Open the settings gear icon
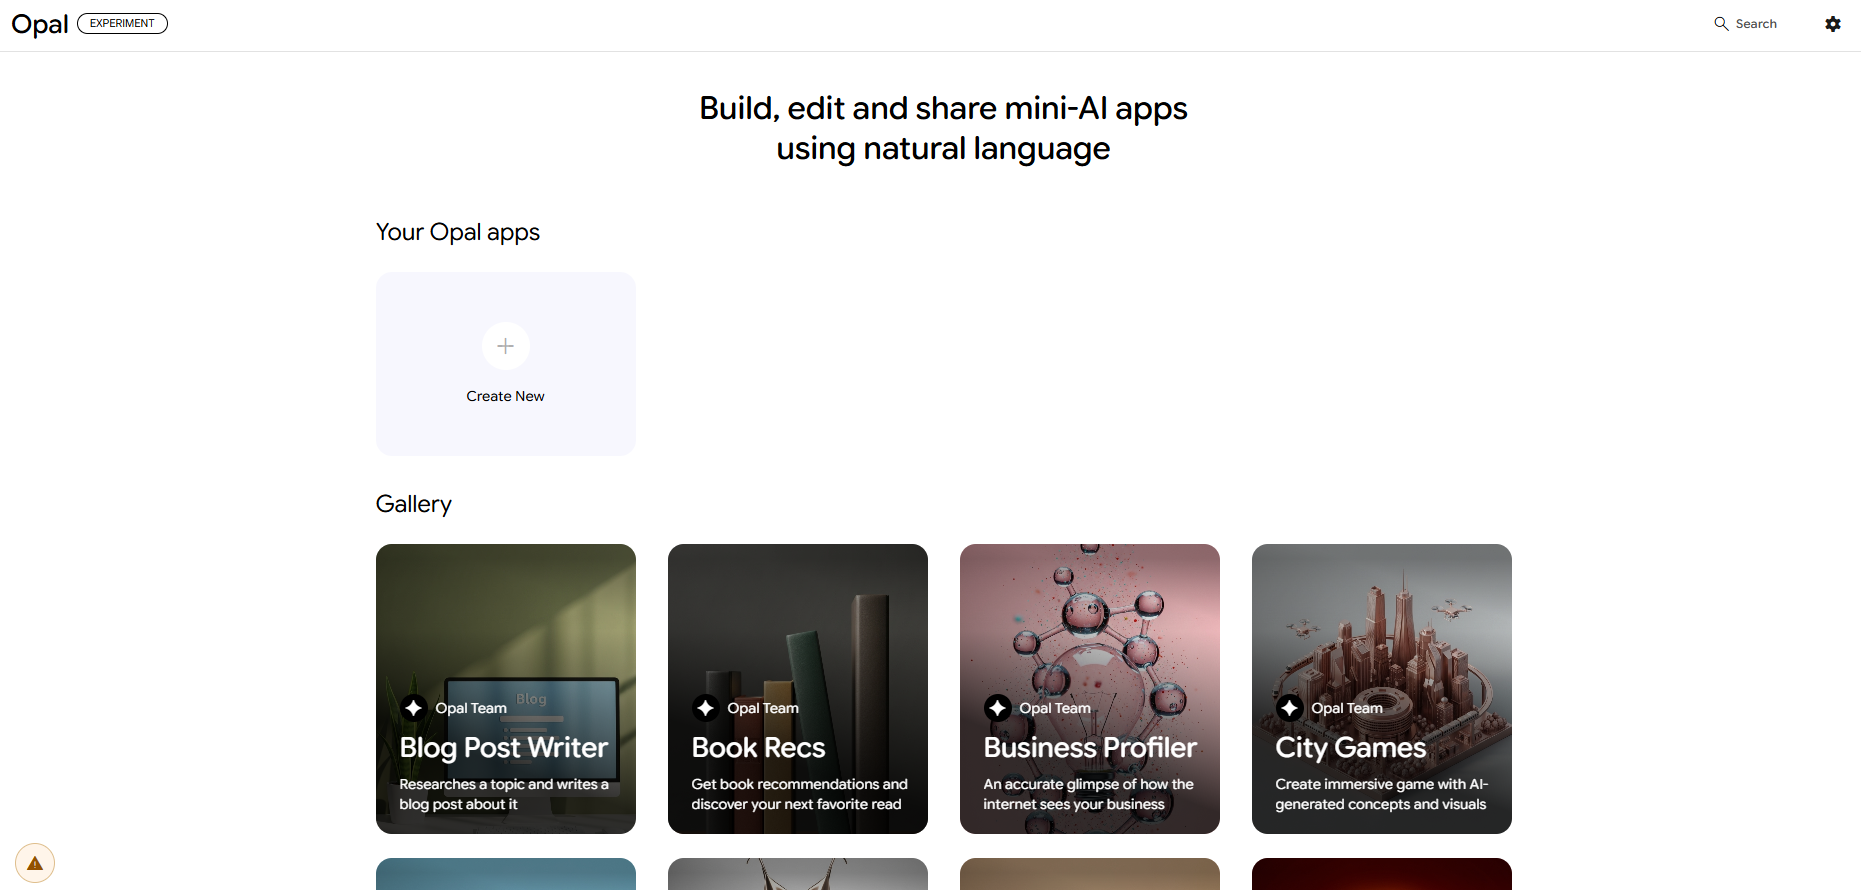 pyautogui.click(x=1832, y=24)
